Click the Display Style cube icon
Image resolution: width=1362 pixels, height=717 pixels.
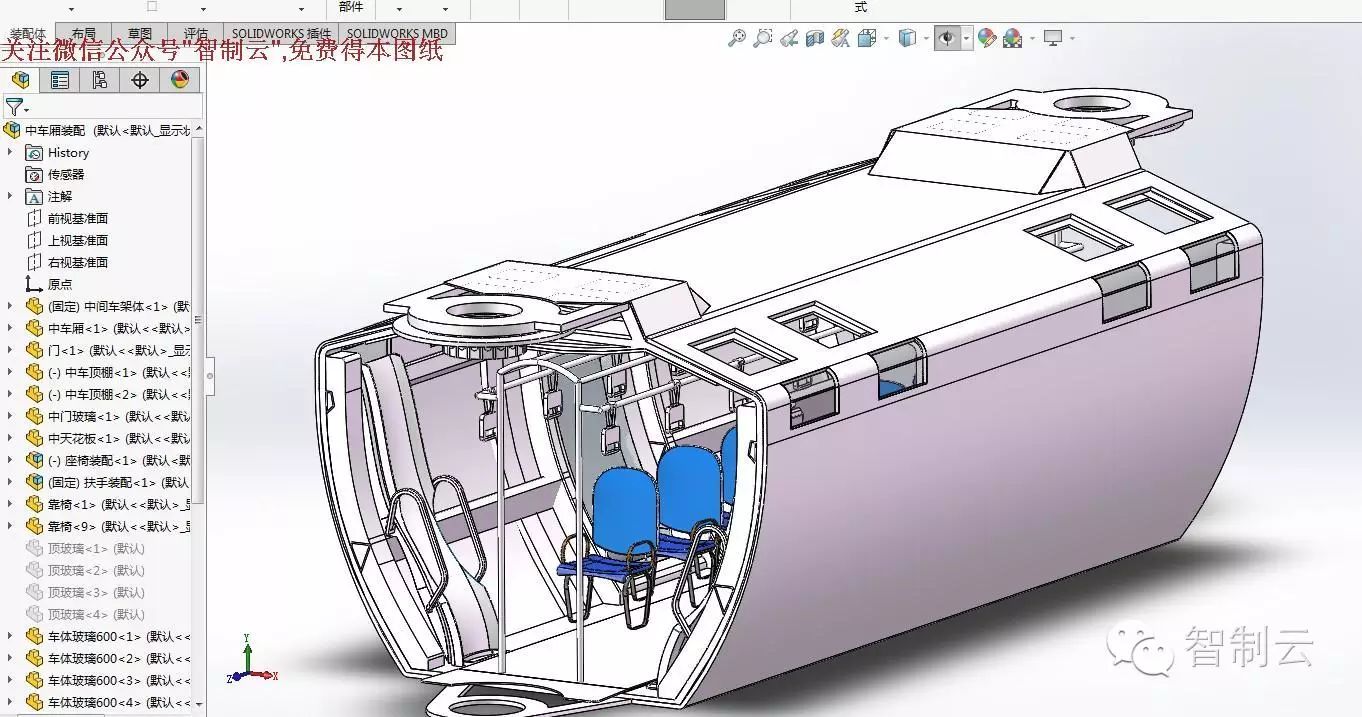907,38
